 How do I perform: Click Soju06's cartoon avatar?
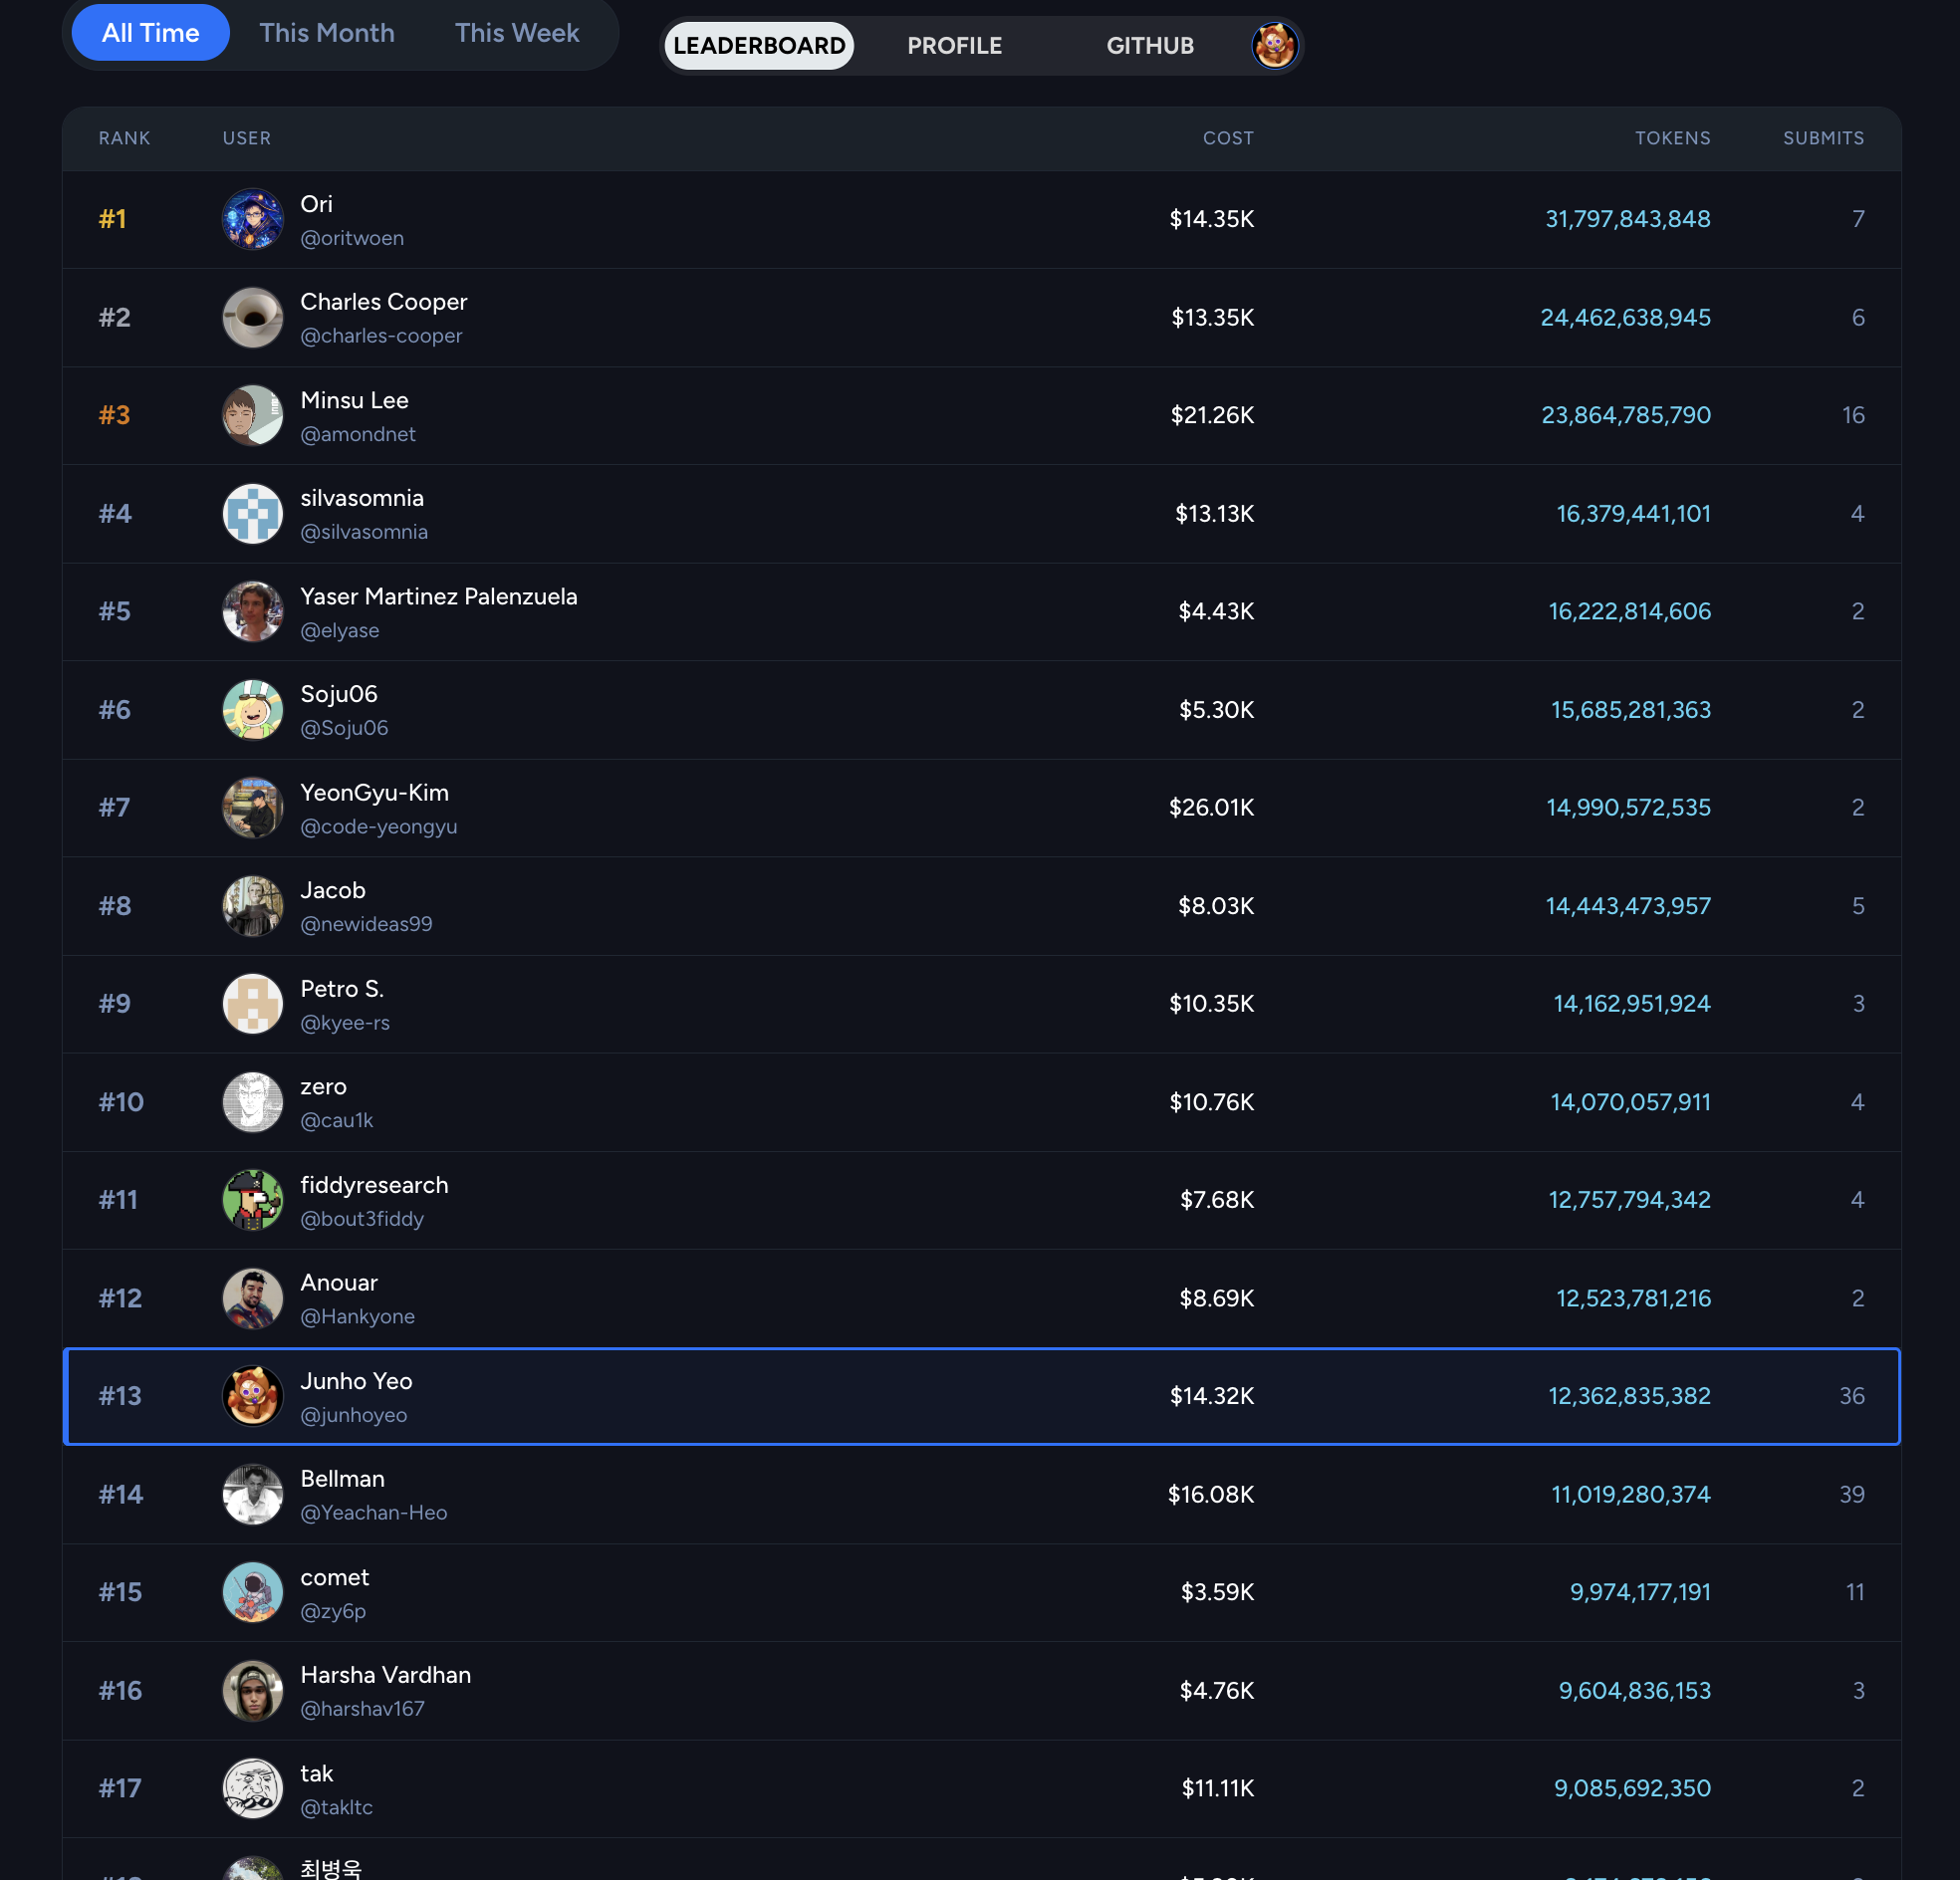point(252,710)
